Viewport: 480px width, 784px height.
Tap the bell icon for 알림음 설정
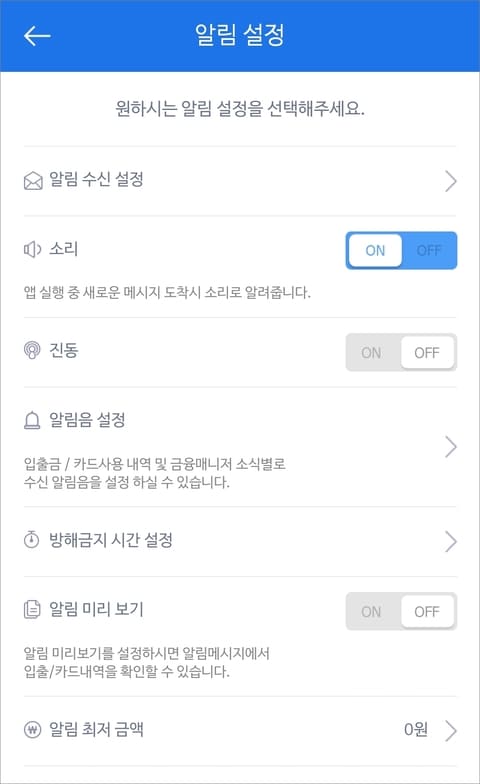pos(32,420)
